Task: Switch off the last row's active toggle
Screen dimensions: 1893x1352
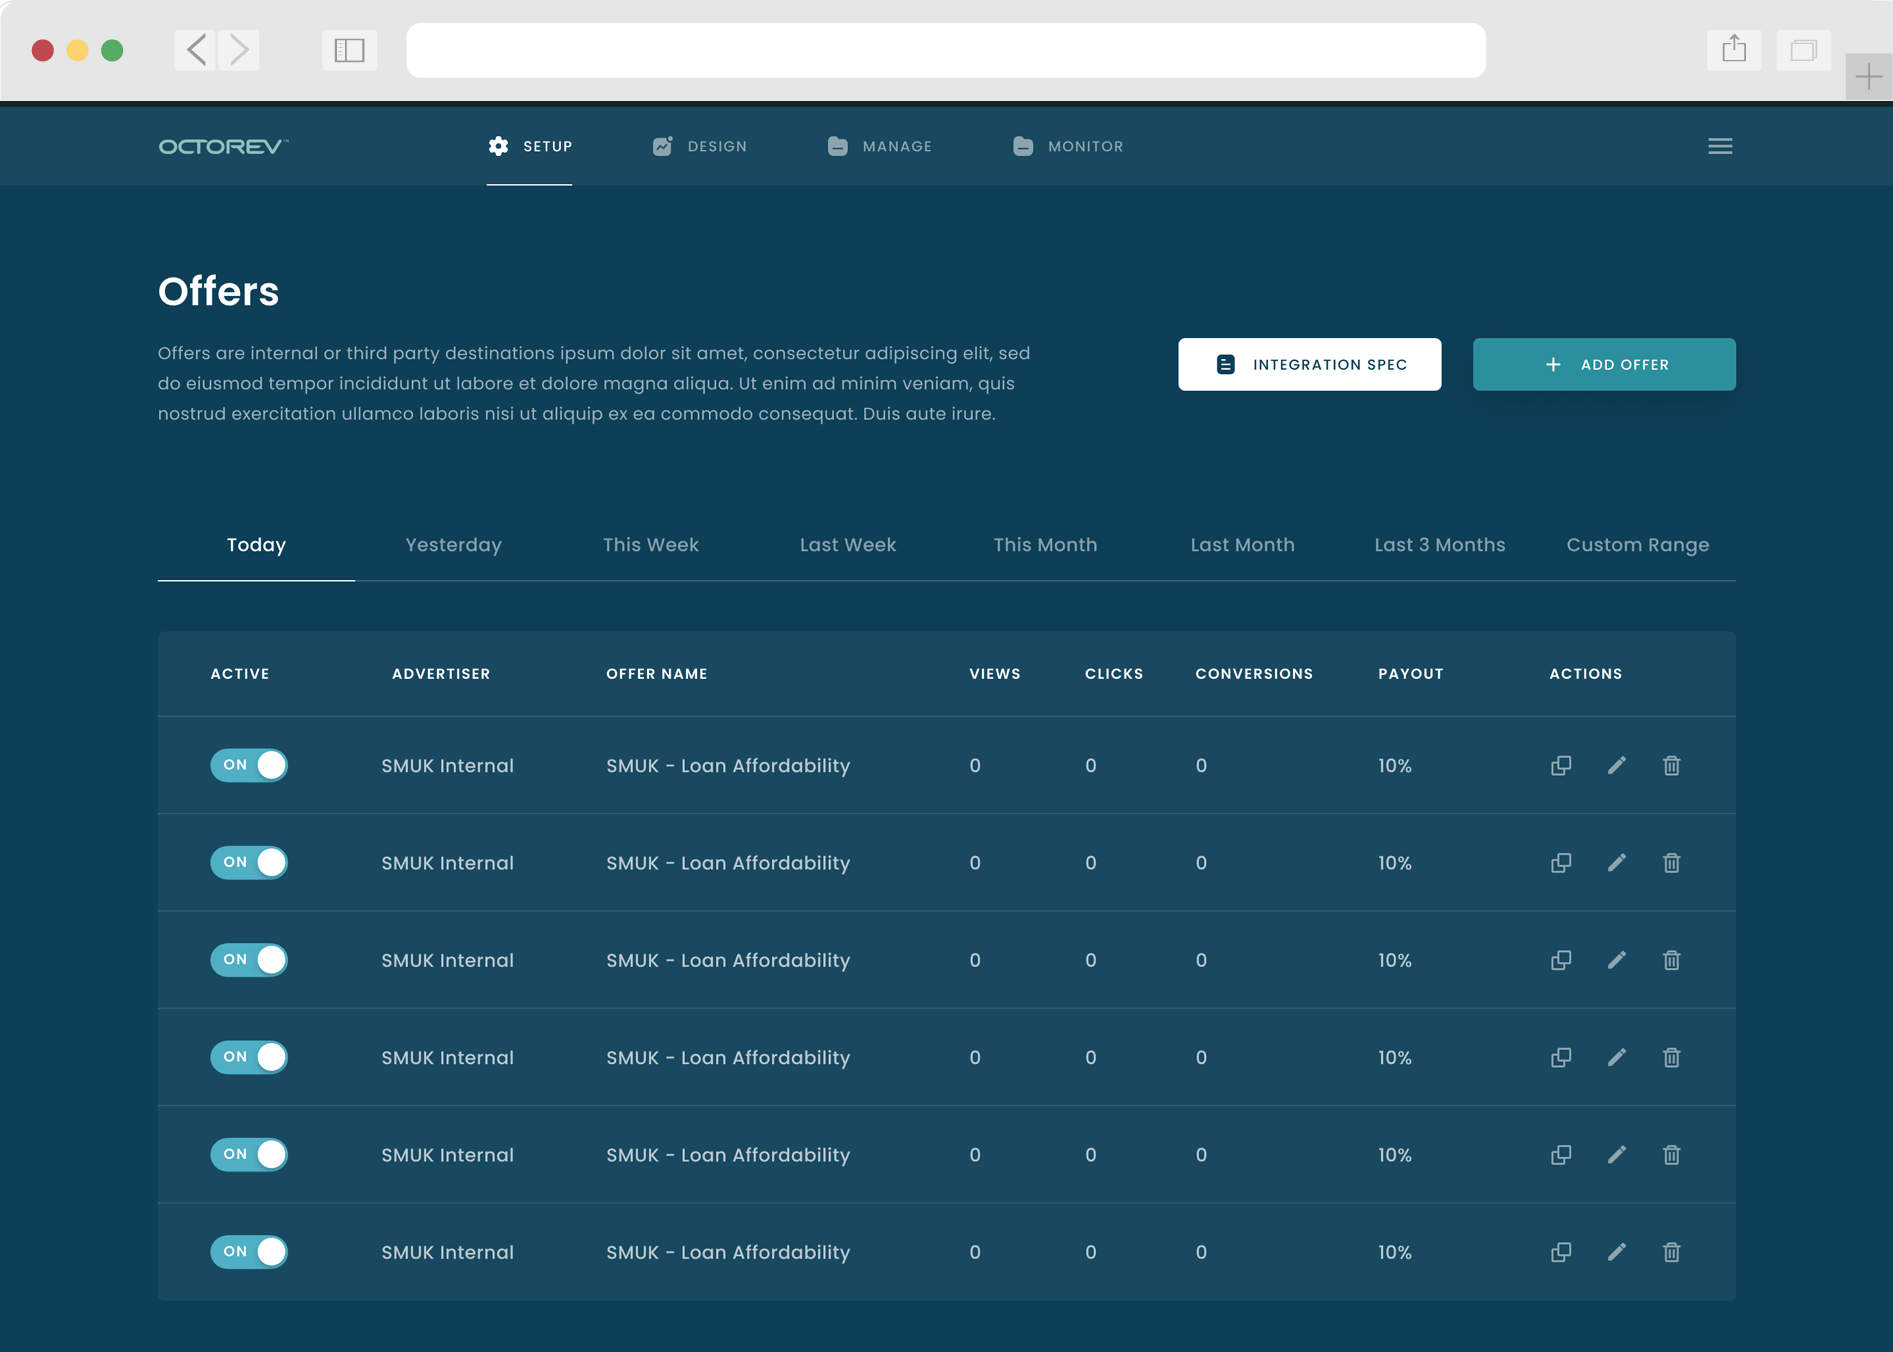Action: [249, 1252]
